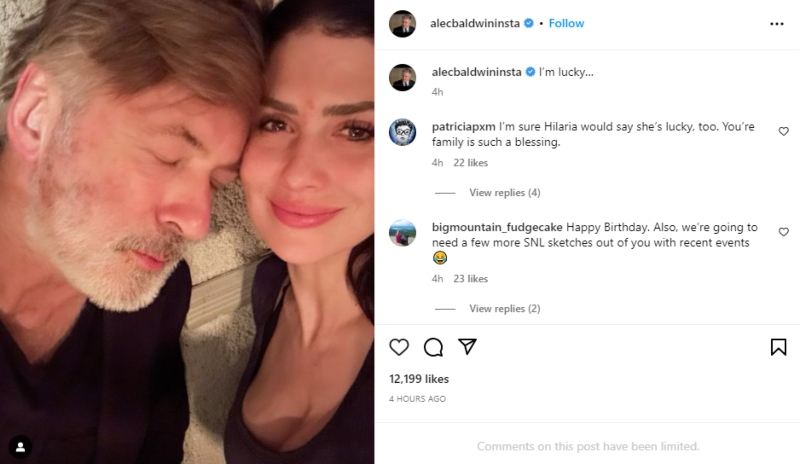Save post with bookmark icon
The image size is (800, 464).
click(778, 347)
